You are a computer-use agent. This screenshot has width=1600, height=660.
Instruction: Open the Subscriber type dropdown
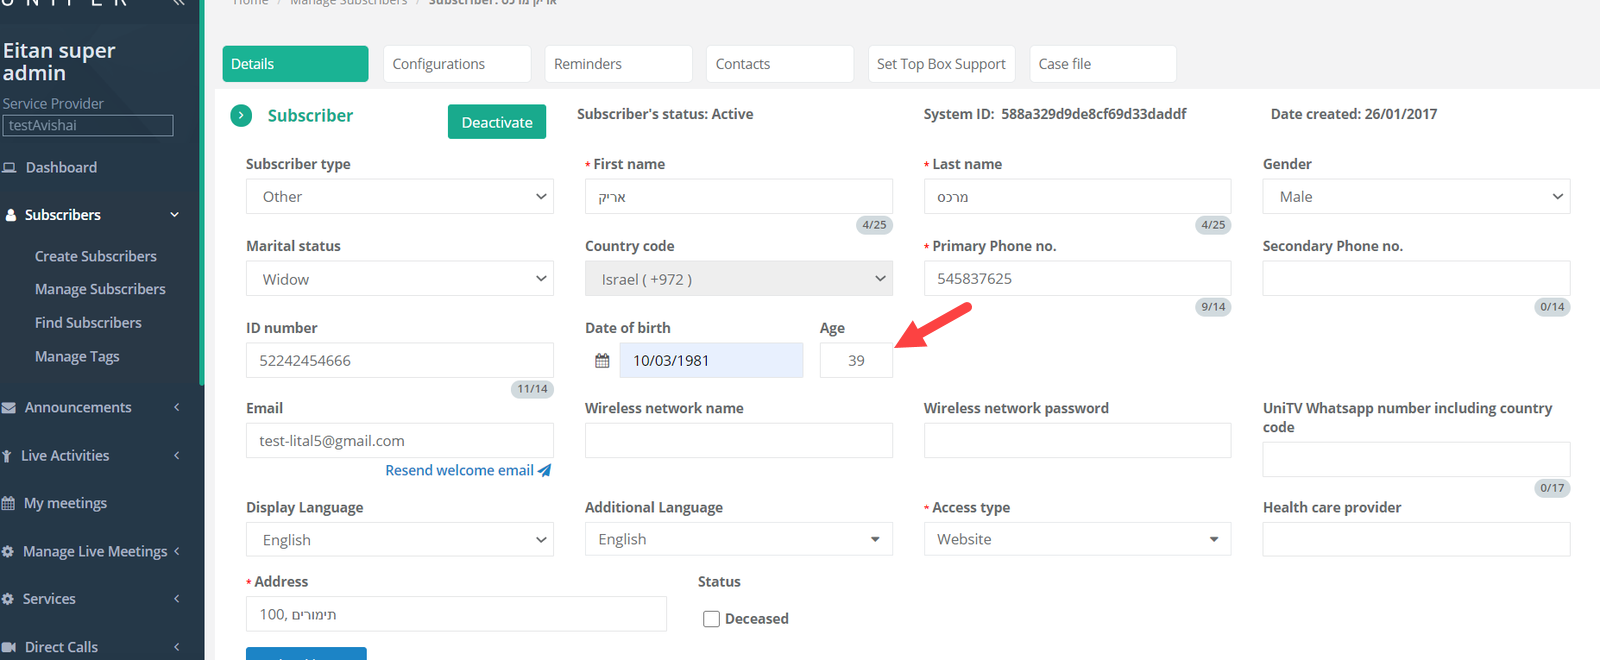[399, 197]
